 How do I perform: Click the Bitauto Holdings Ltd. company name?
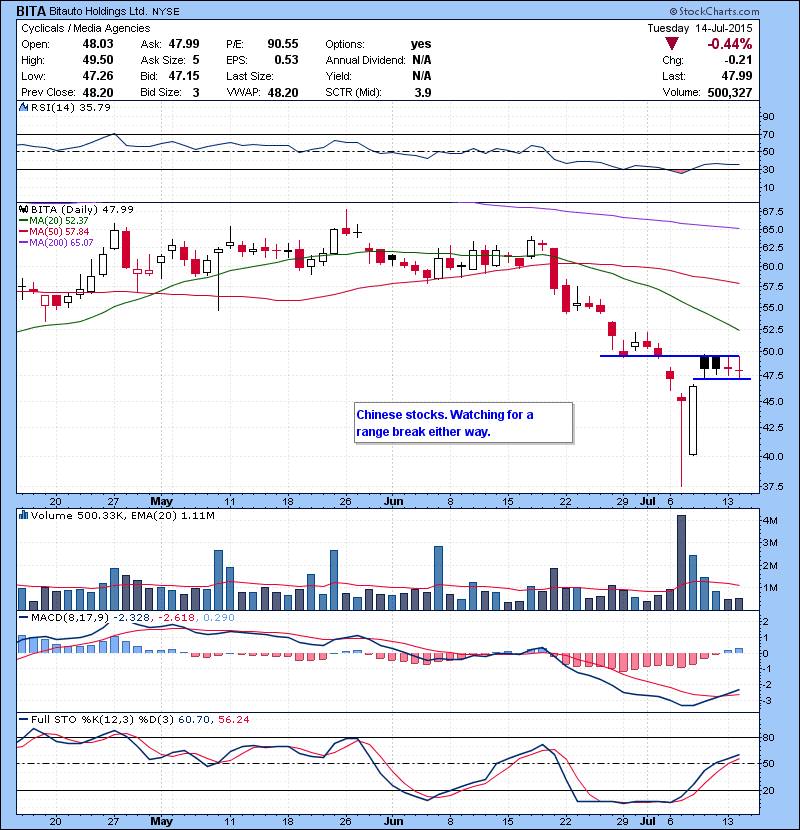point(98,11)
